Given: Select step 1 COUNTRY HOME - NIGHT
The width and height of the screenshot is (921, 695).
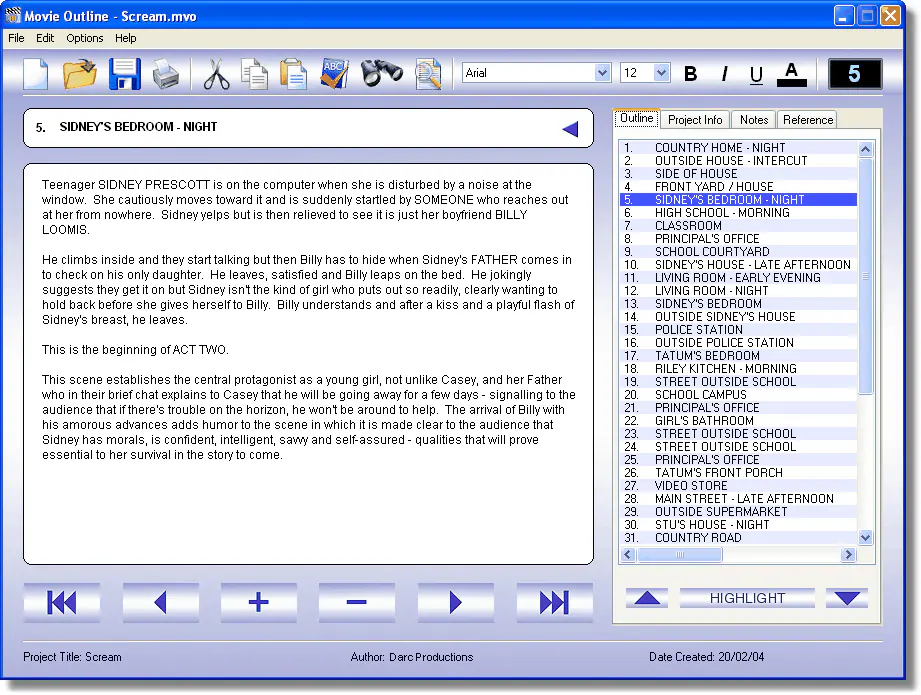Looking at the screenshot, I should [738, 148].
